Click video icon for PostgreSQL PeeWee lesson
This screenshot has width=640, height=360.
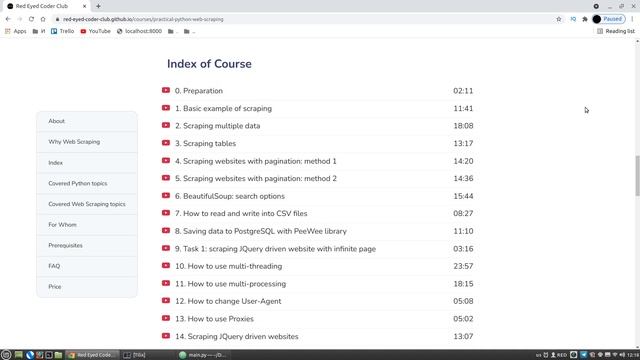click(x=166, y=231)
